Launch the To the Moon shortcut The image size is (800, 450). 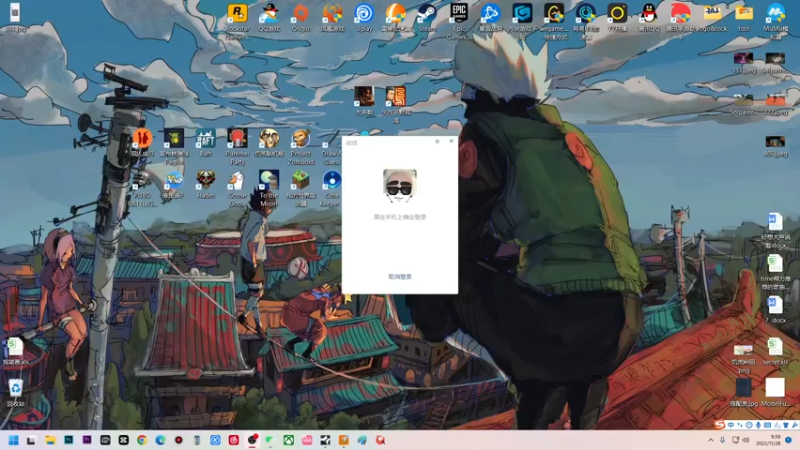point(269,188)
